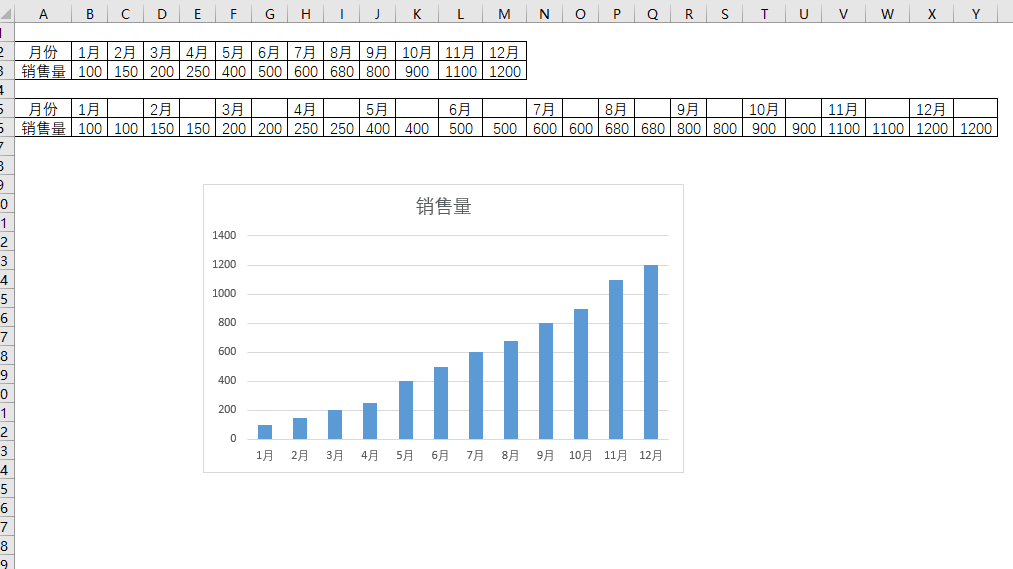Select the 1100 cell under 11月 in first table
Screen dimensions: 1013x569
(x=460, y=71)
